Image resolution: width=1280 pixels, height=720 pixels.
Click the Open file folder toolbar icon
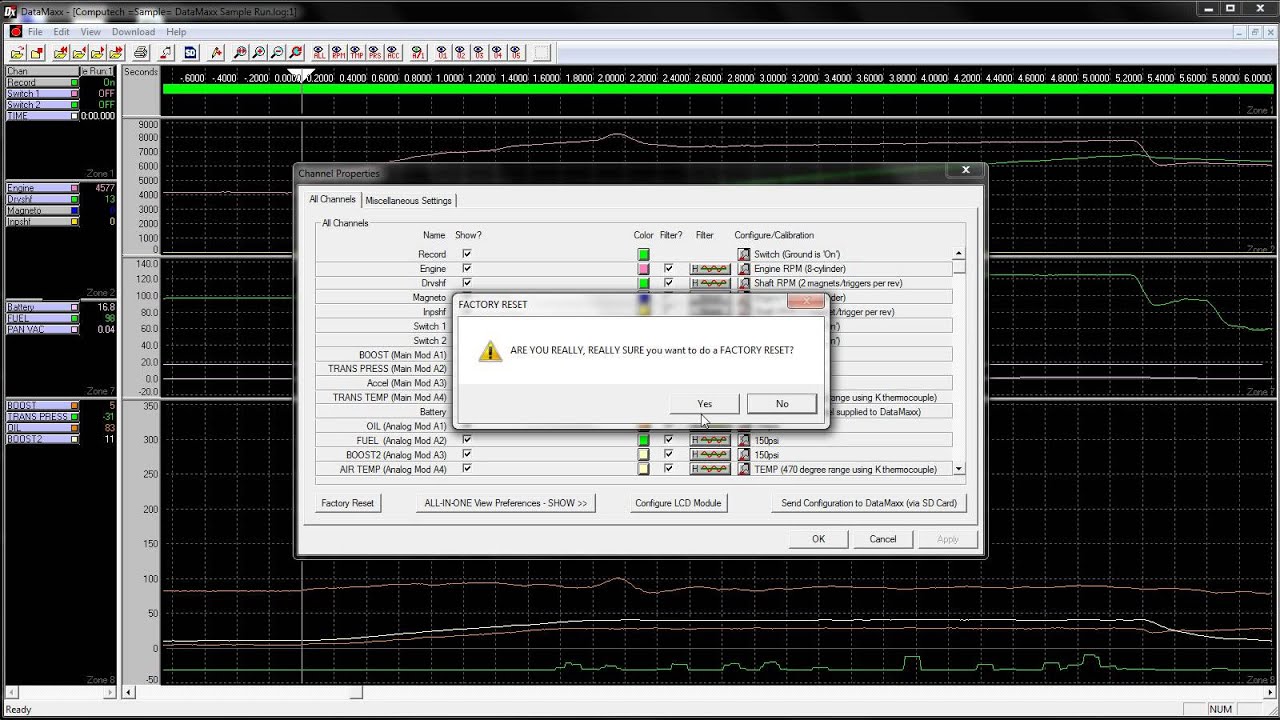(x=17, y=52)
